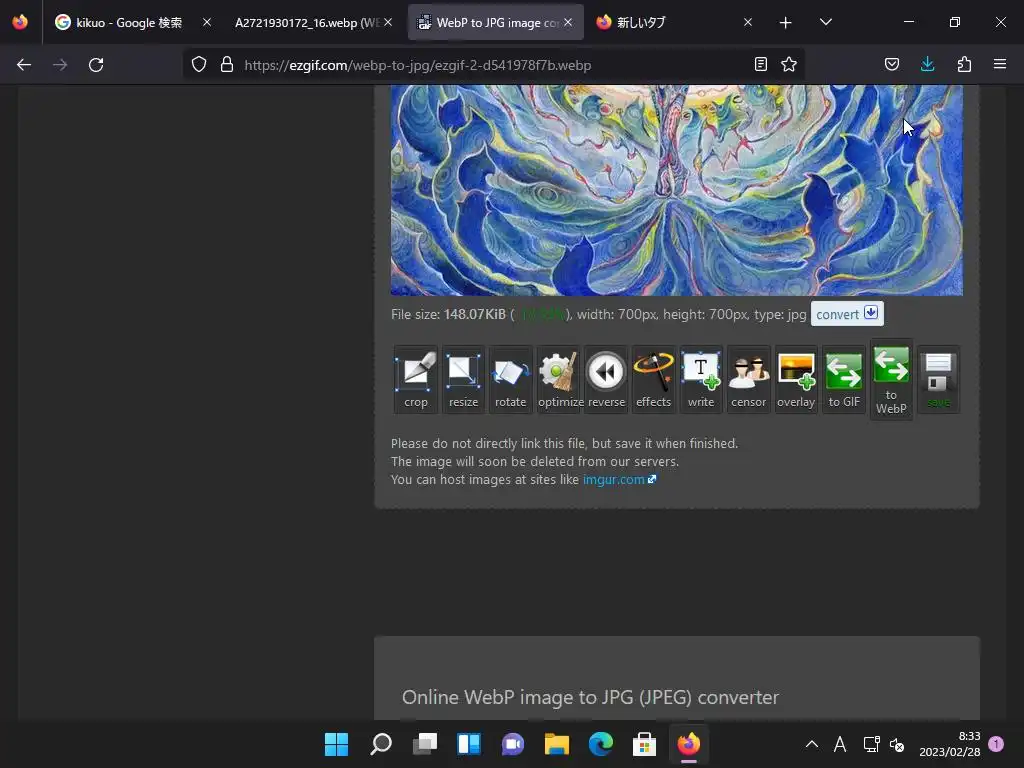1024x768 pixels.
Task: Open the extensions menu
Action: (964, 65)
